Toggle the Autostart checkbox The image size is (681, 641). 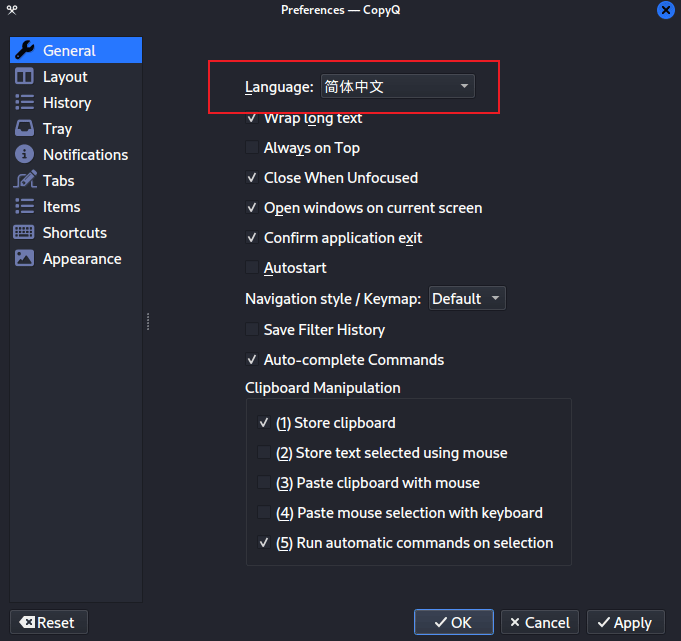pyautogui.click(x=252, y=268)
